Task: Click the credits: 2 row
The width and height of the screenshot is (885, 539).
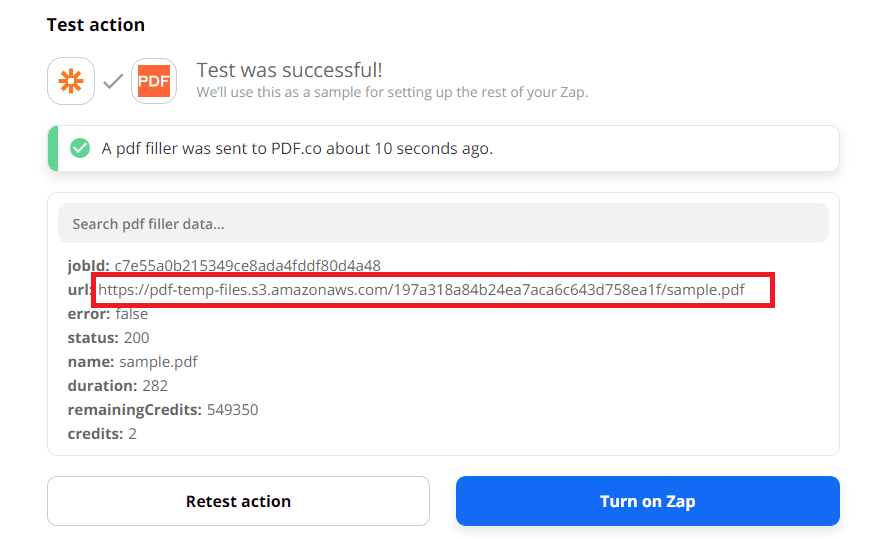Action: click(102, 434)
